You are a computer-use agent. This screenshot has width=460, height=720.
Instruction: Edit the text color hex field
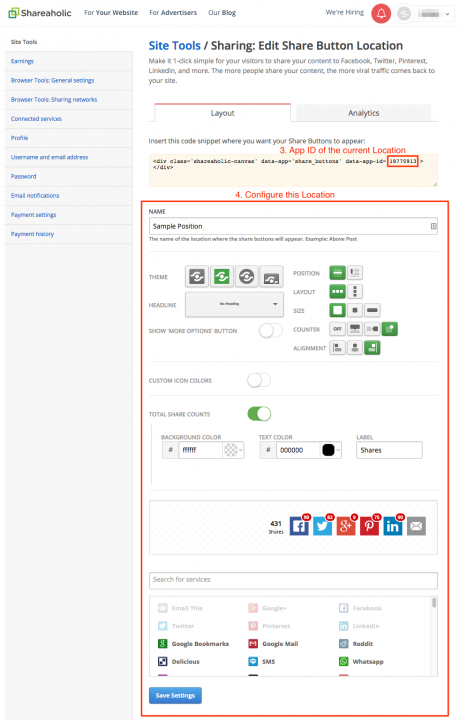(x=298, y=450)
